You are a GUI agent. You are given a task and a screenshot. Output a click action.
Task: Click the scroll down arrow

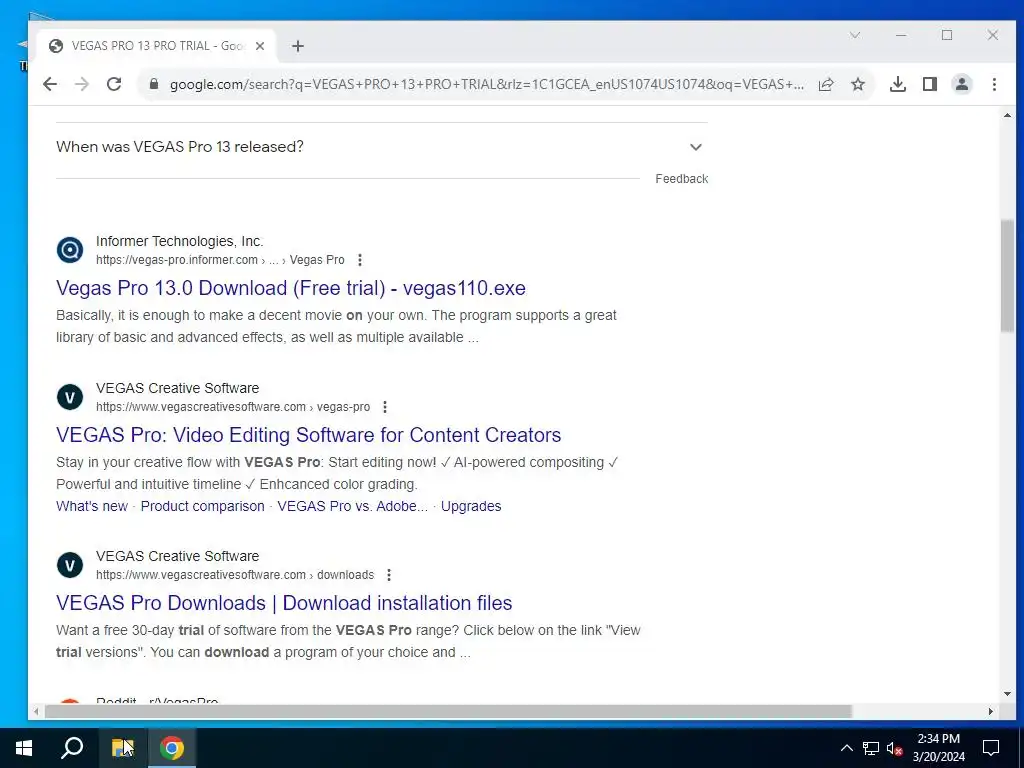(1007, 694)
